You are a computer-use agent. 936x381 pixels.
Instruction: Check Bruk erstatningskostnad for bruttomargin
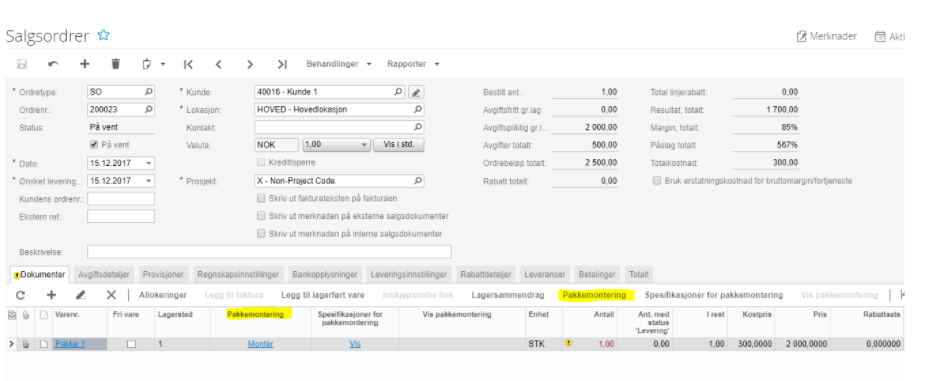(657, 180)
